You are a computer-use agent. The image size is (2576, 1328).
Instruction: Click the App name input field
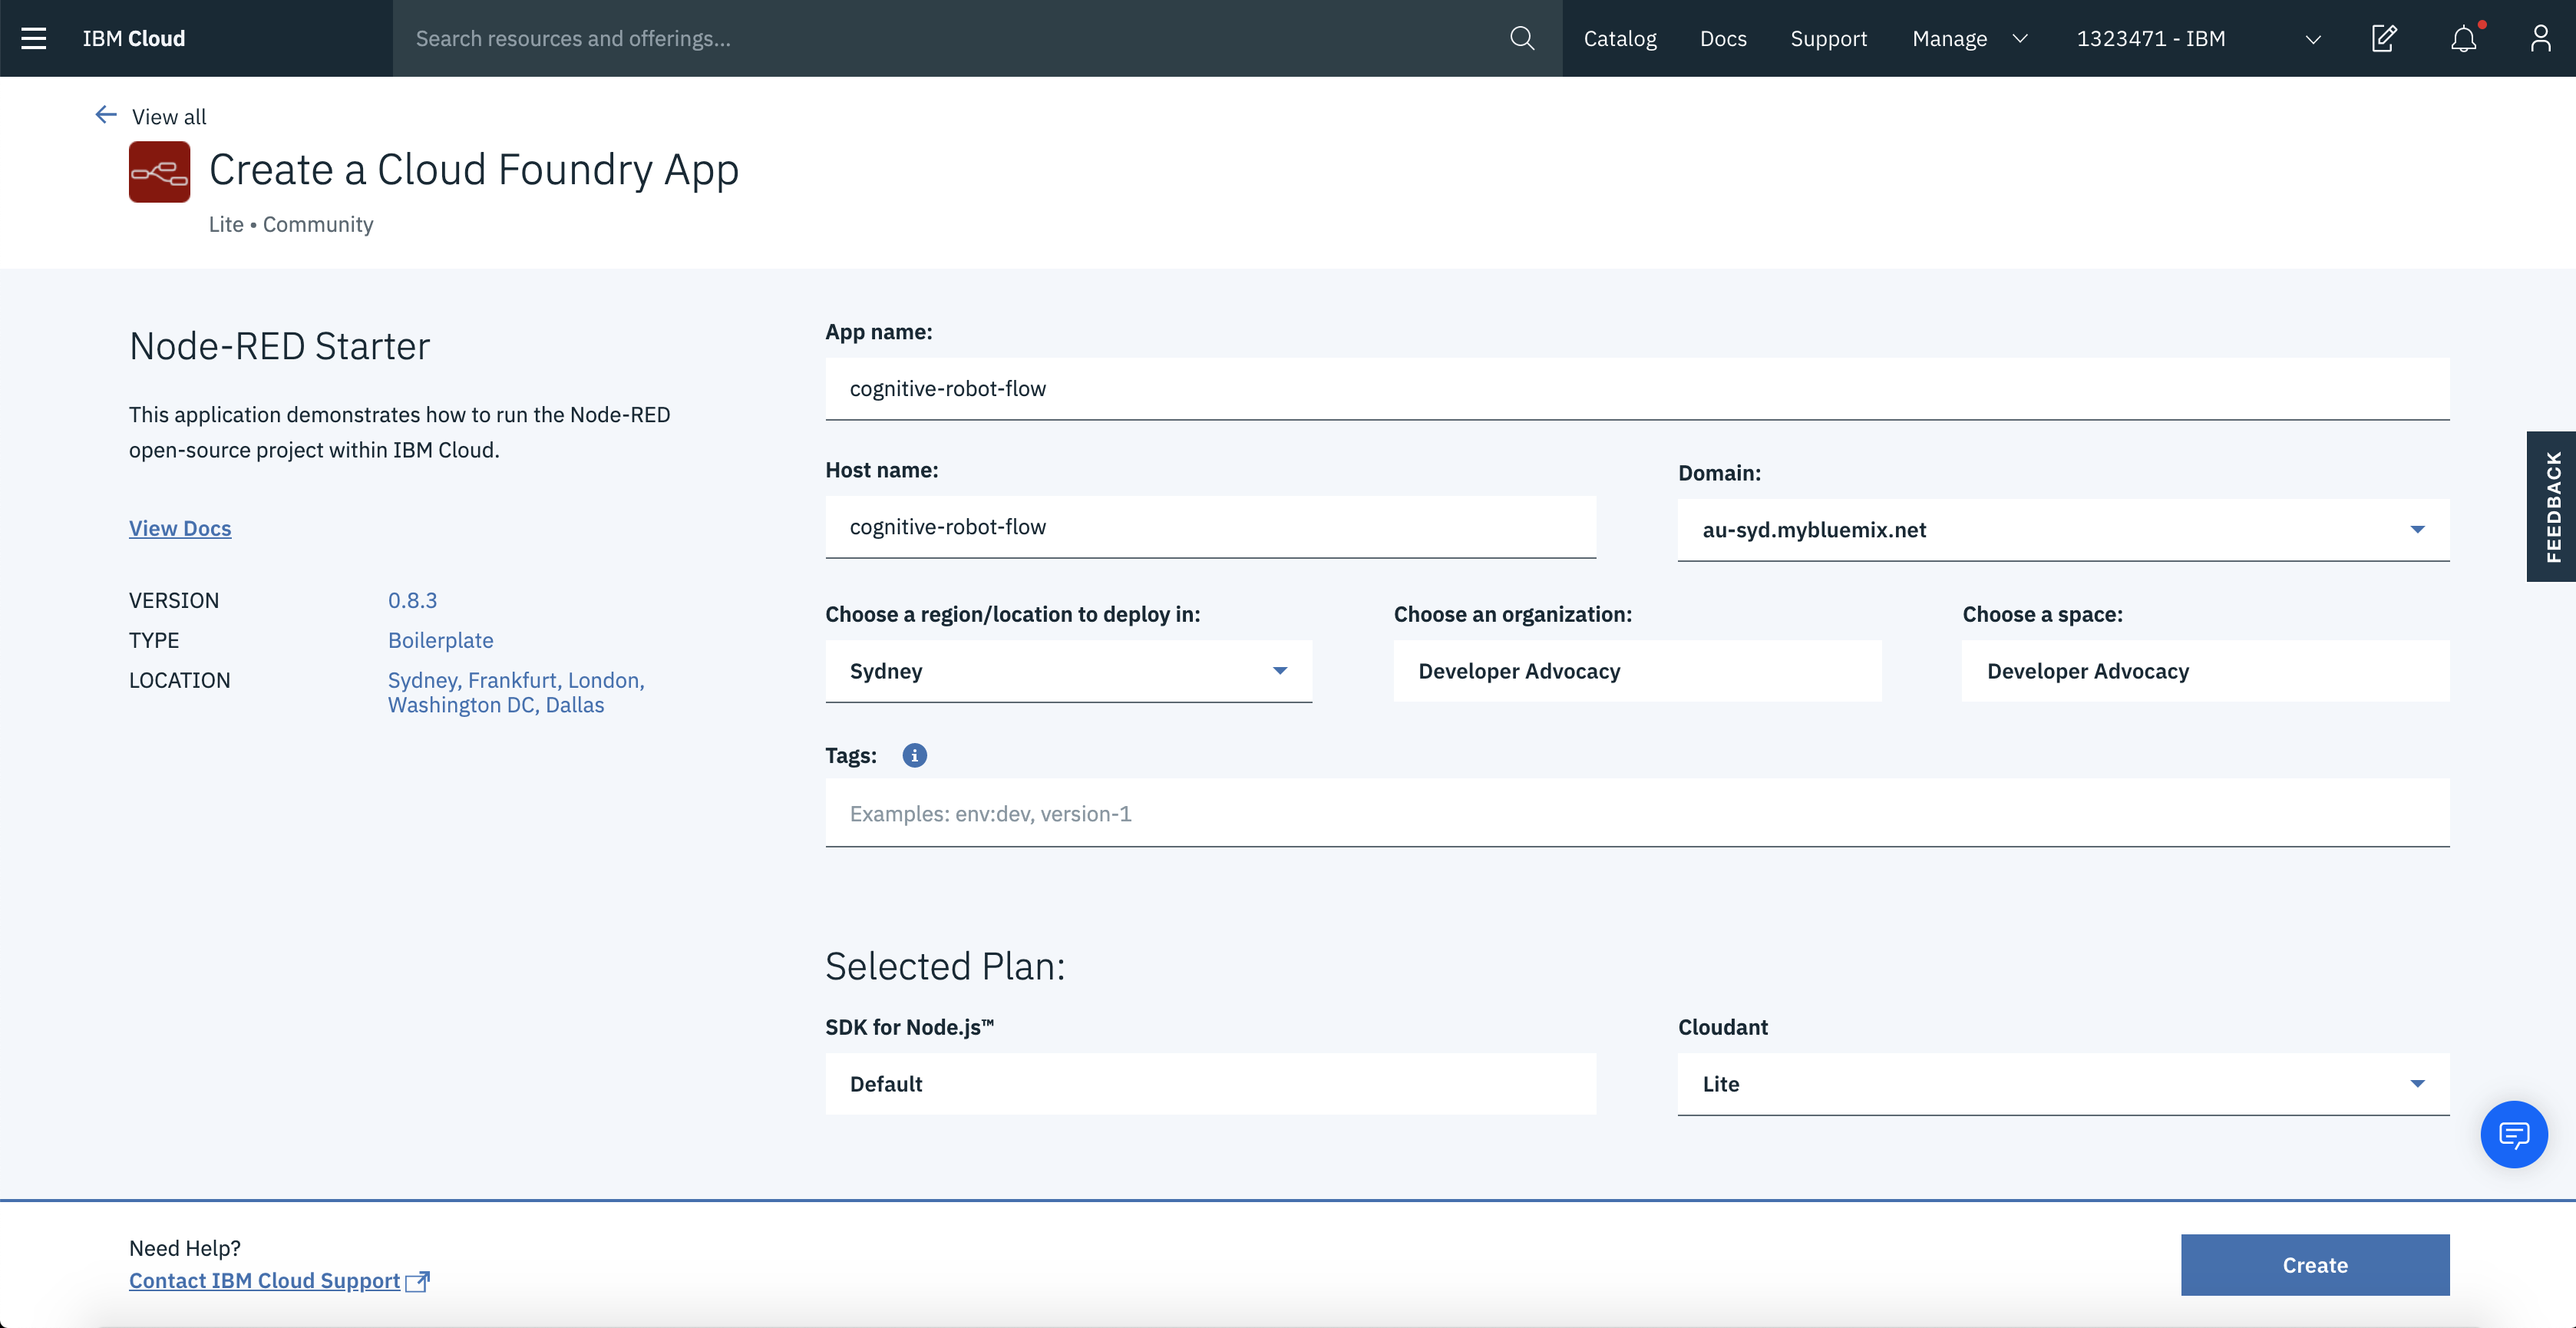point(1637,388)
